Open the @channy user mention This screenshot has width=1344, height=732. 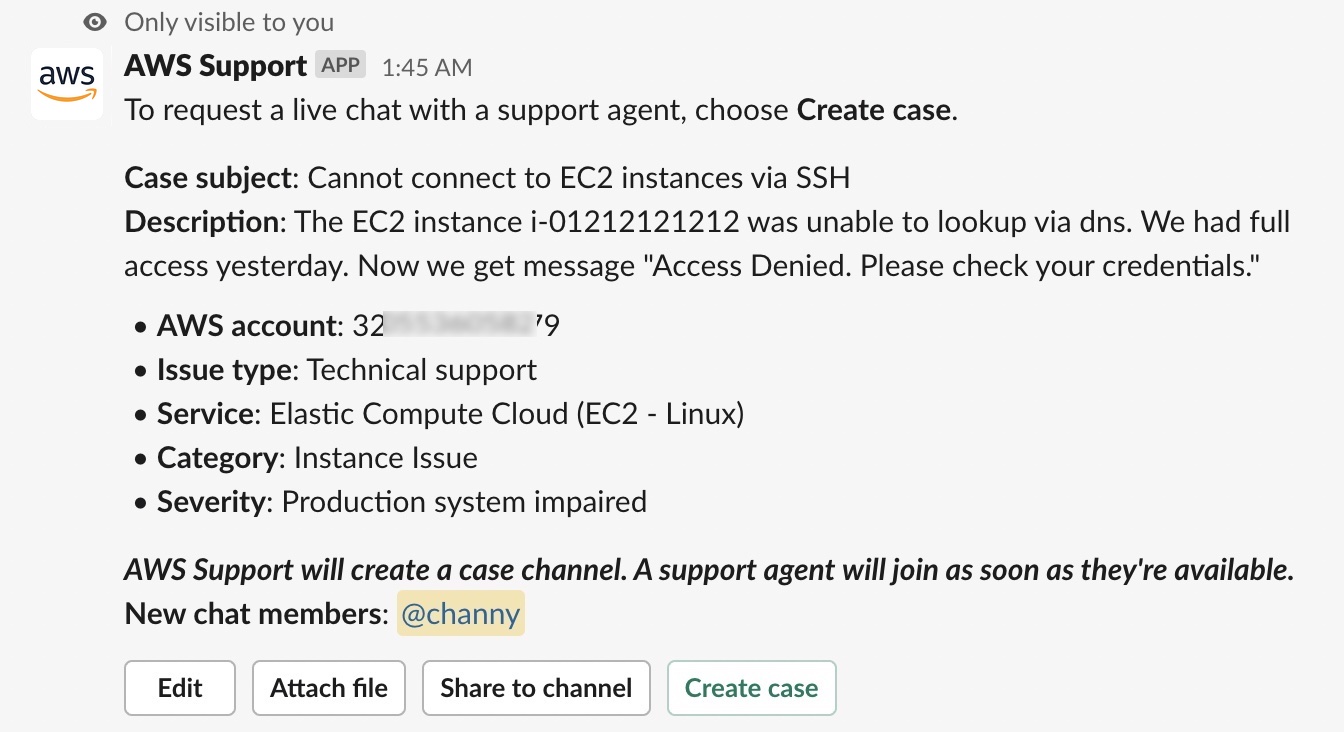(x=460, y=614)
